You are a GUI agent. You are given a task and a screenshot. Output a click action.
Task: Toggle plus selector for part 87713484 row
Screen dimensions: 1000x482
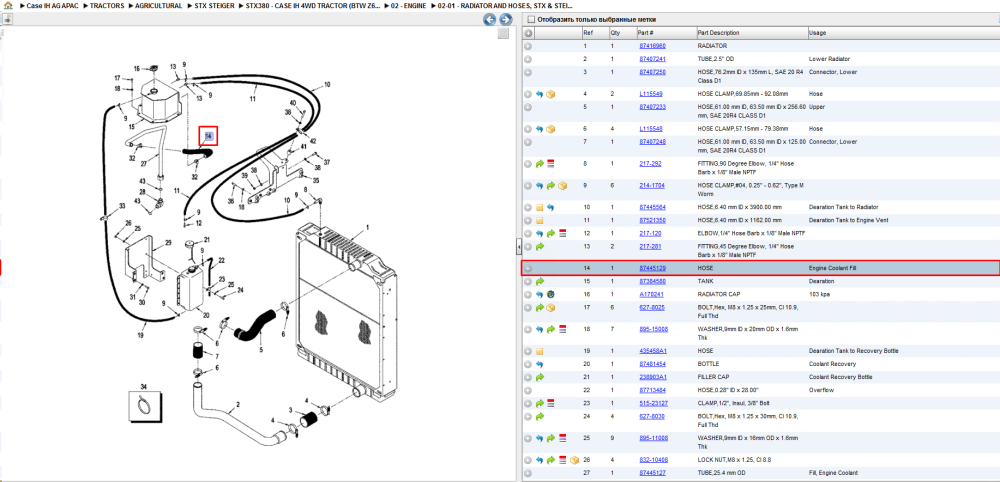pyautogui.click(x=529, y=390)
